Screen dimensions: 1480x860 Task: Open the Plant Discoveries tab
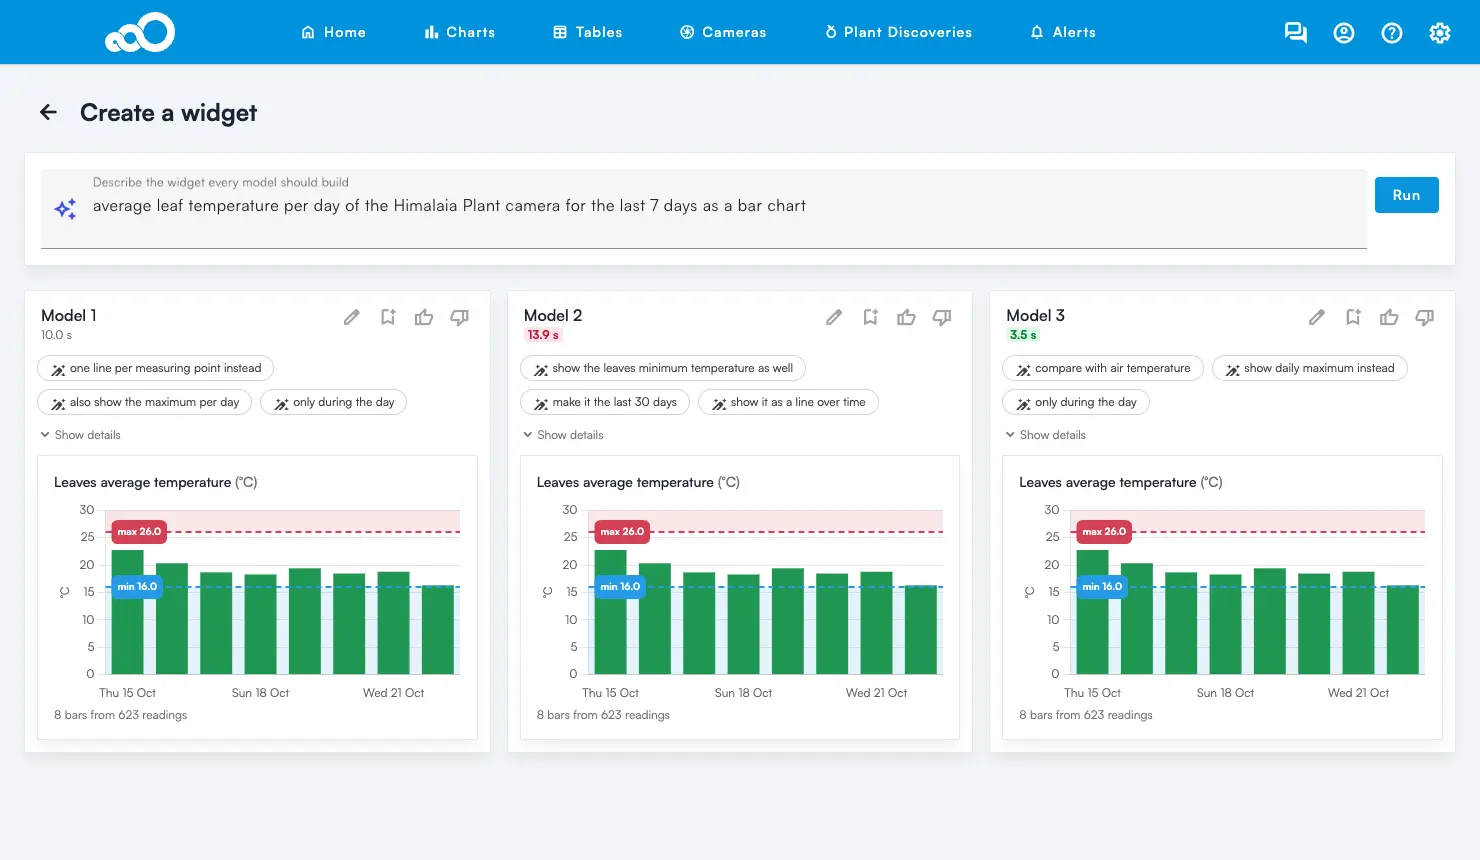point(898,32)
